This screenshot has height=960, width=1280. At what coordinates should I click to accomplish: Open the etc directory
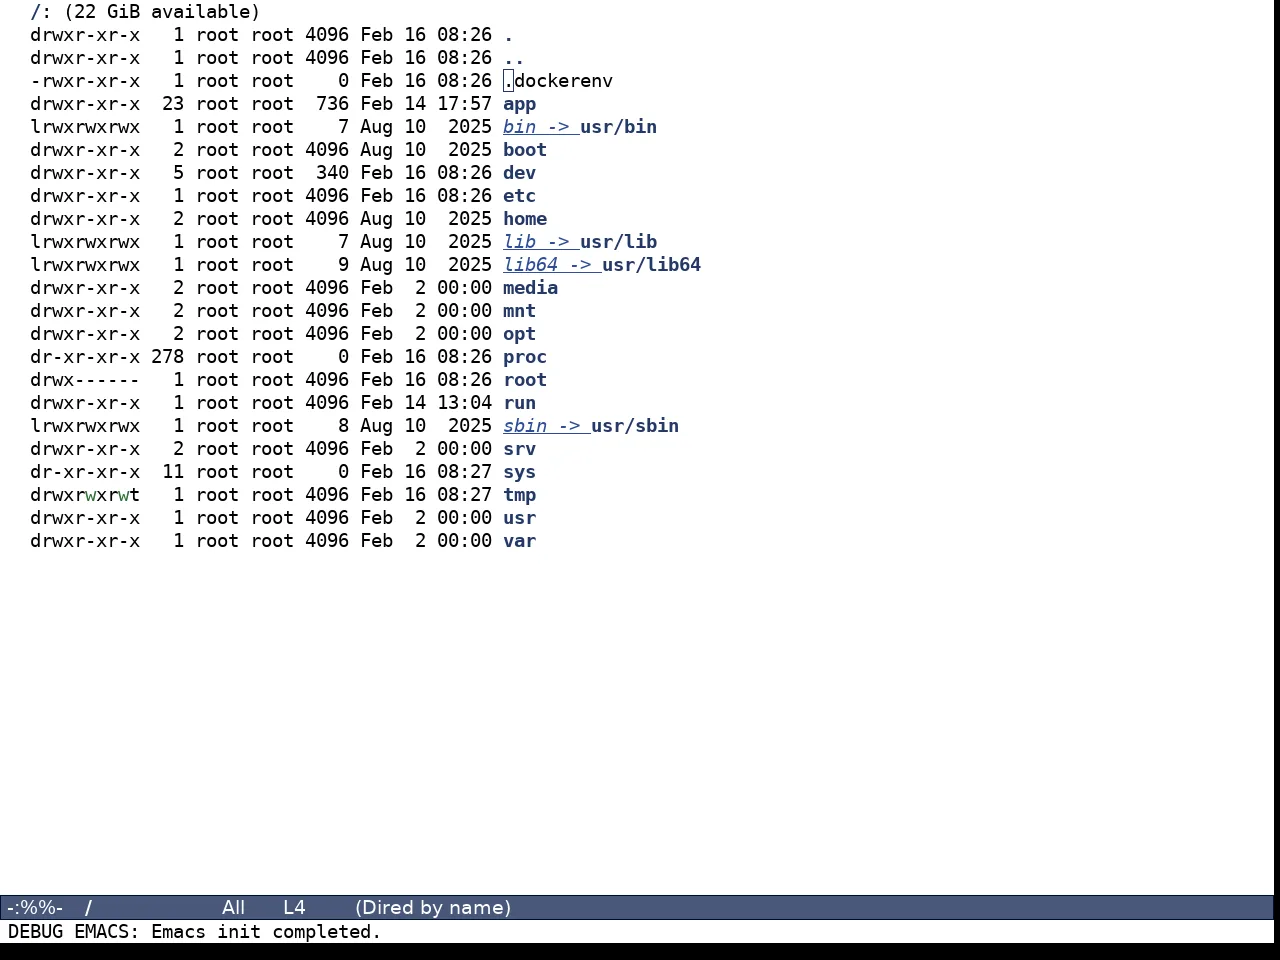[x=519, y=196]
